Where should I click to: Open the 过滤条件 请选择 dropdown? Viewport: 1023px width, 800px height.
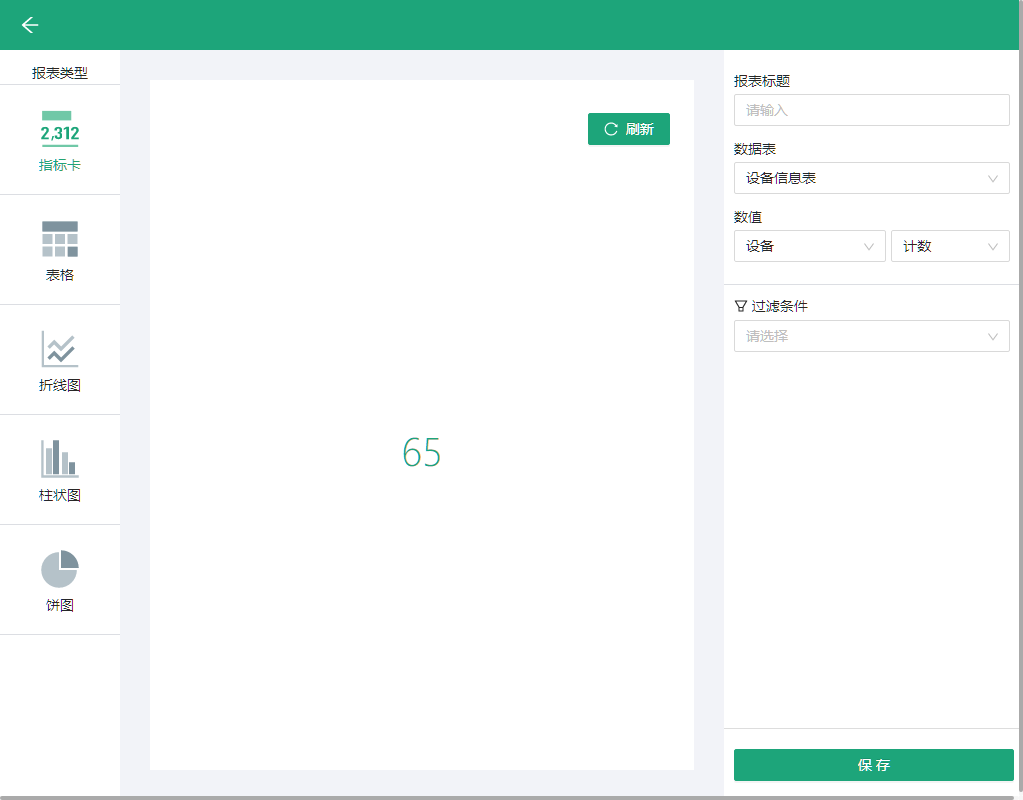(x=871, y=336)
